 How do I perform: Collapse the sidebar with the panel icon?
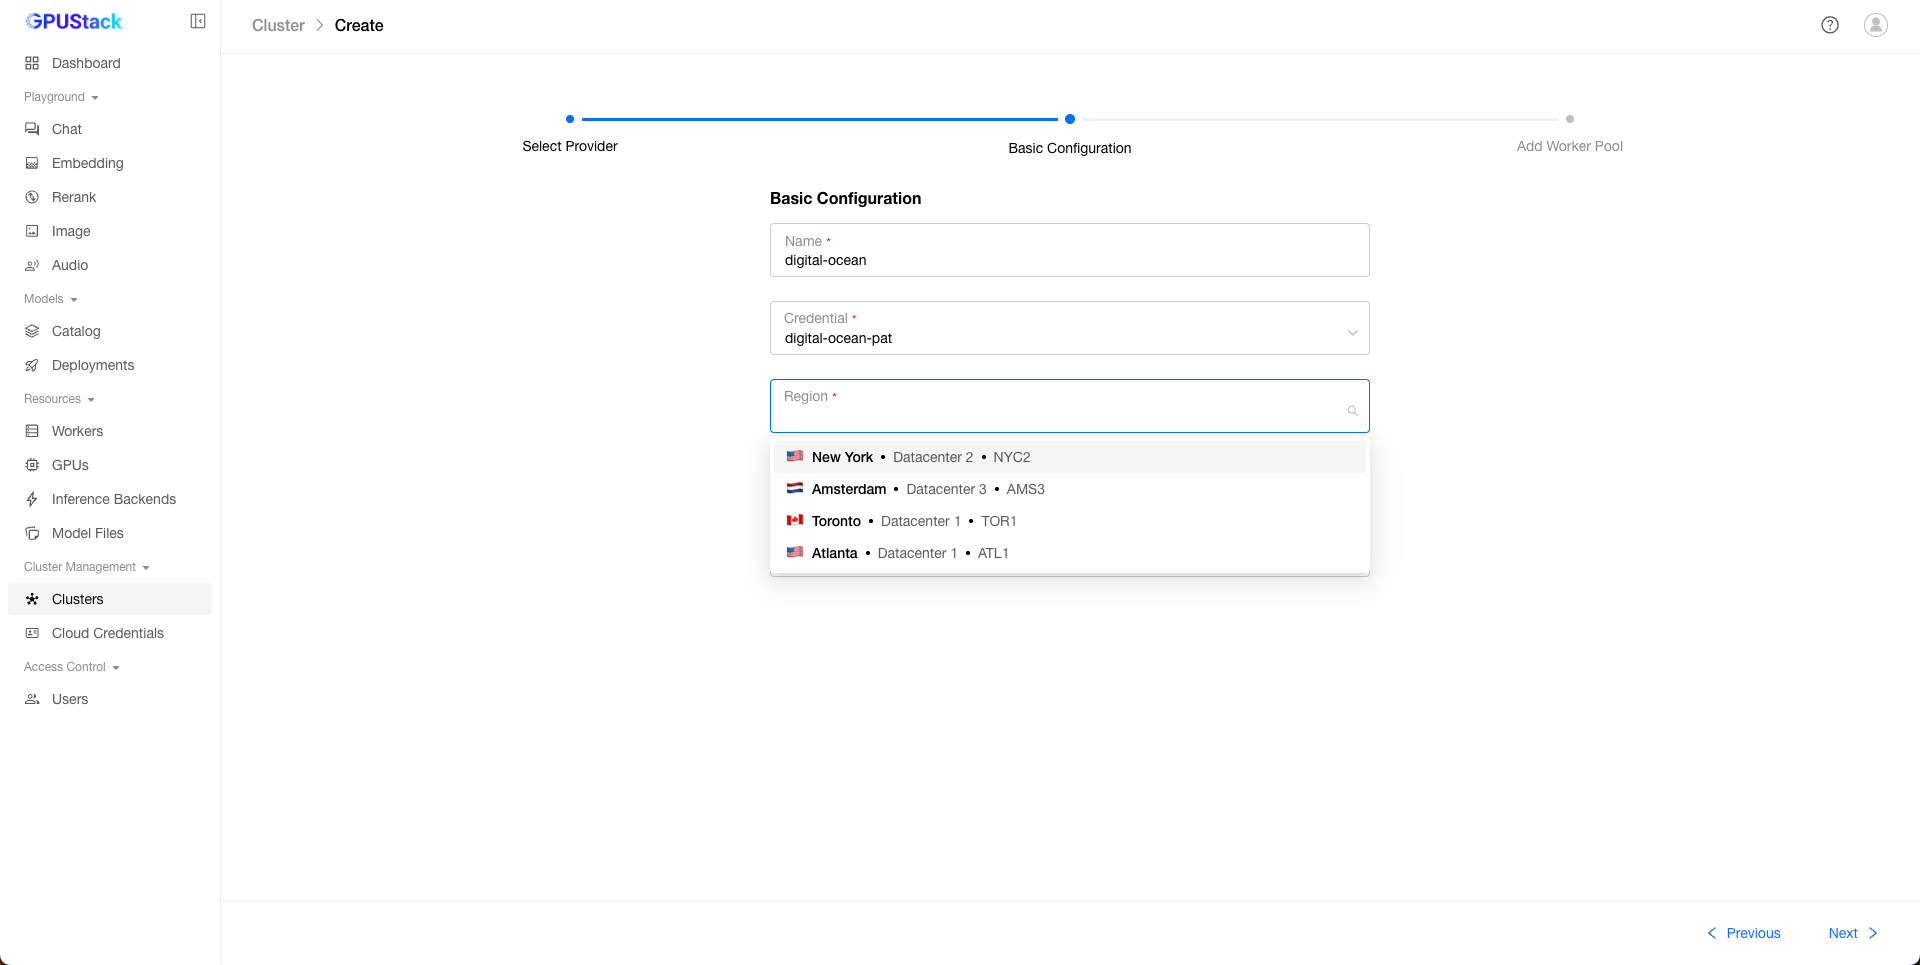click(x=198, y=22)
